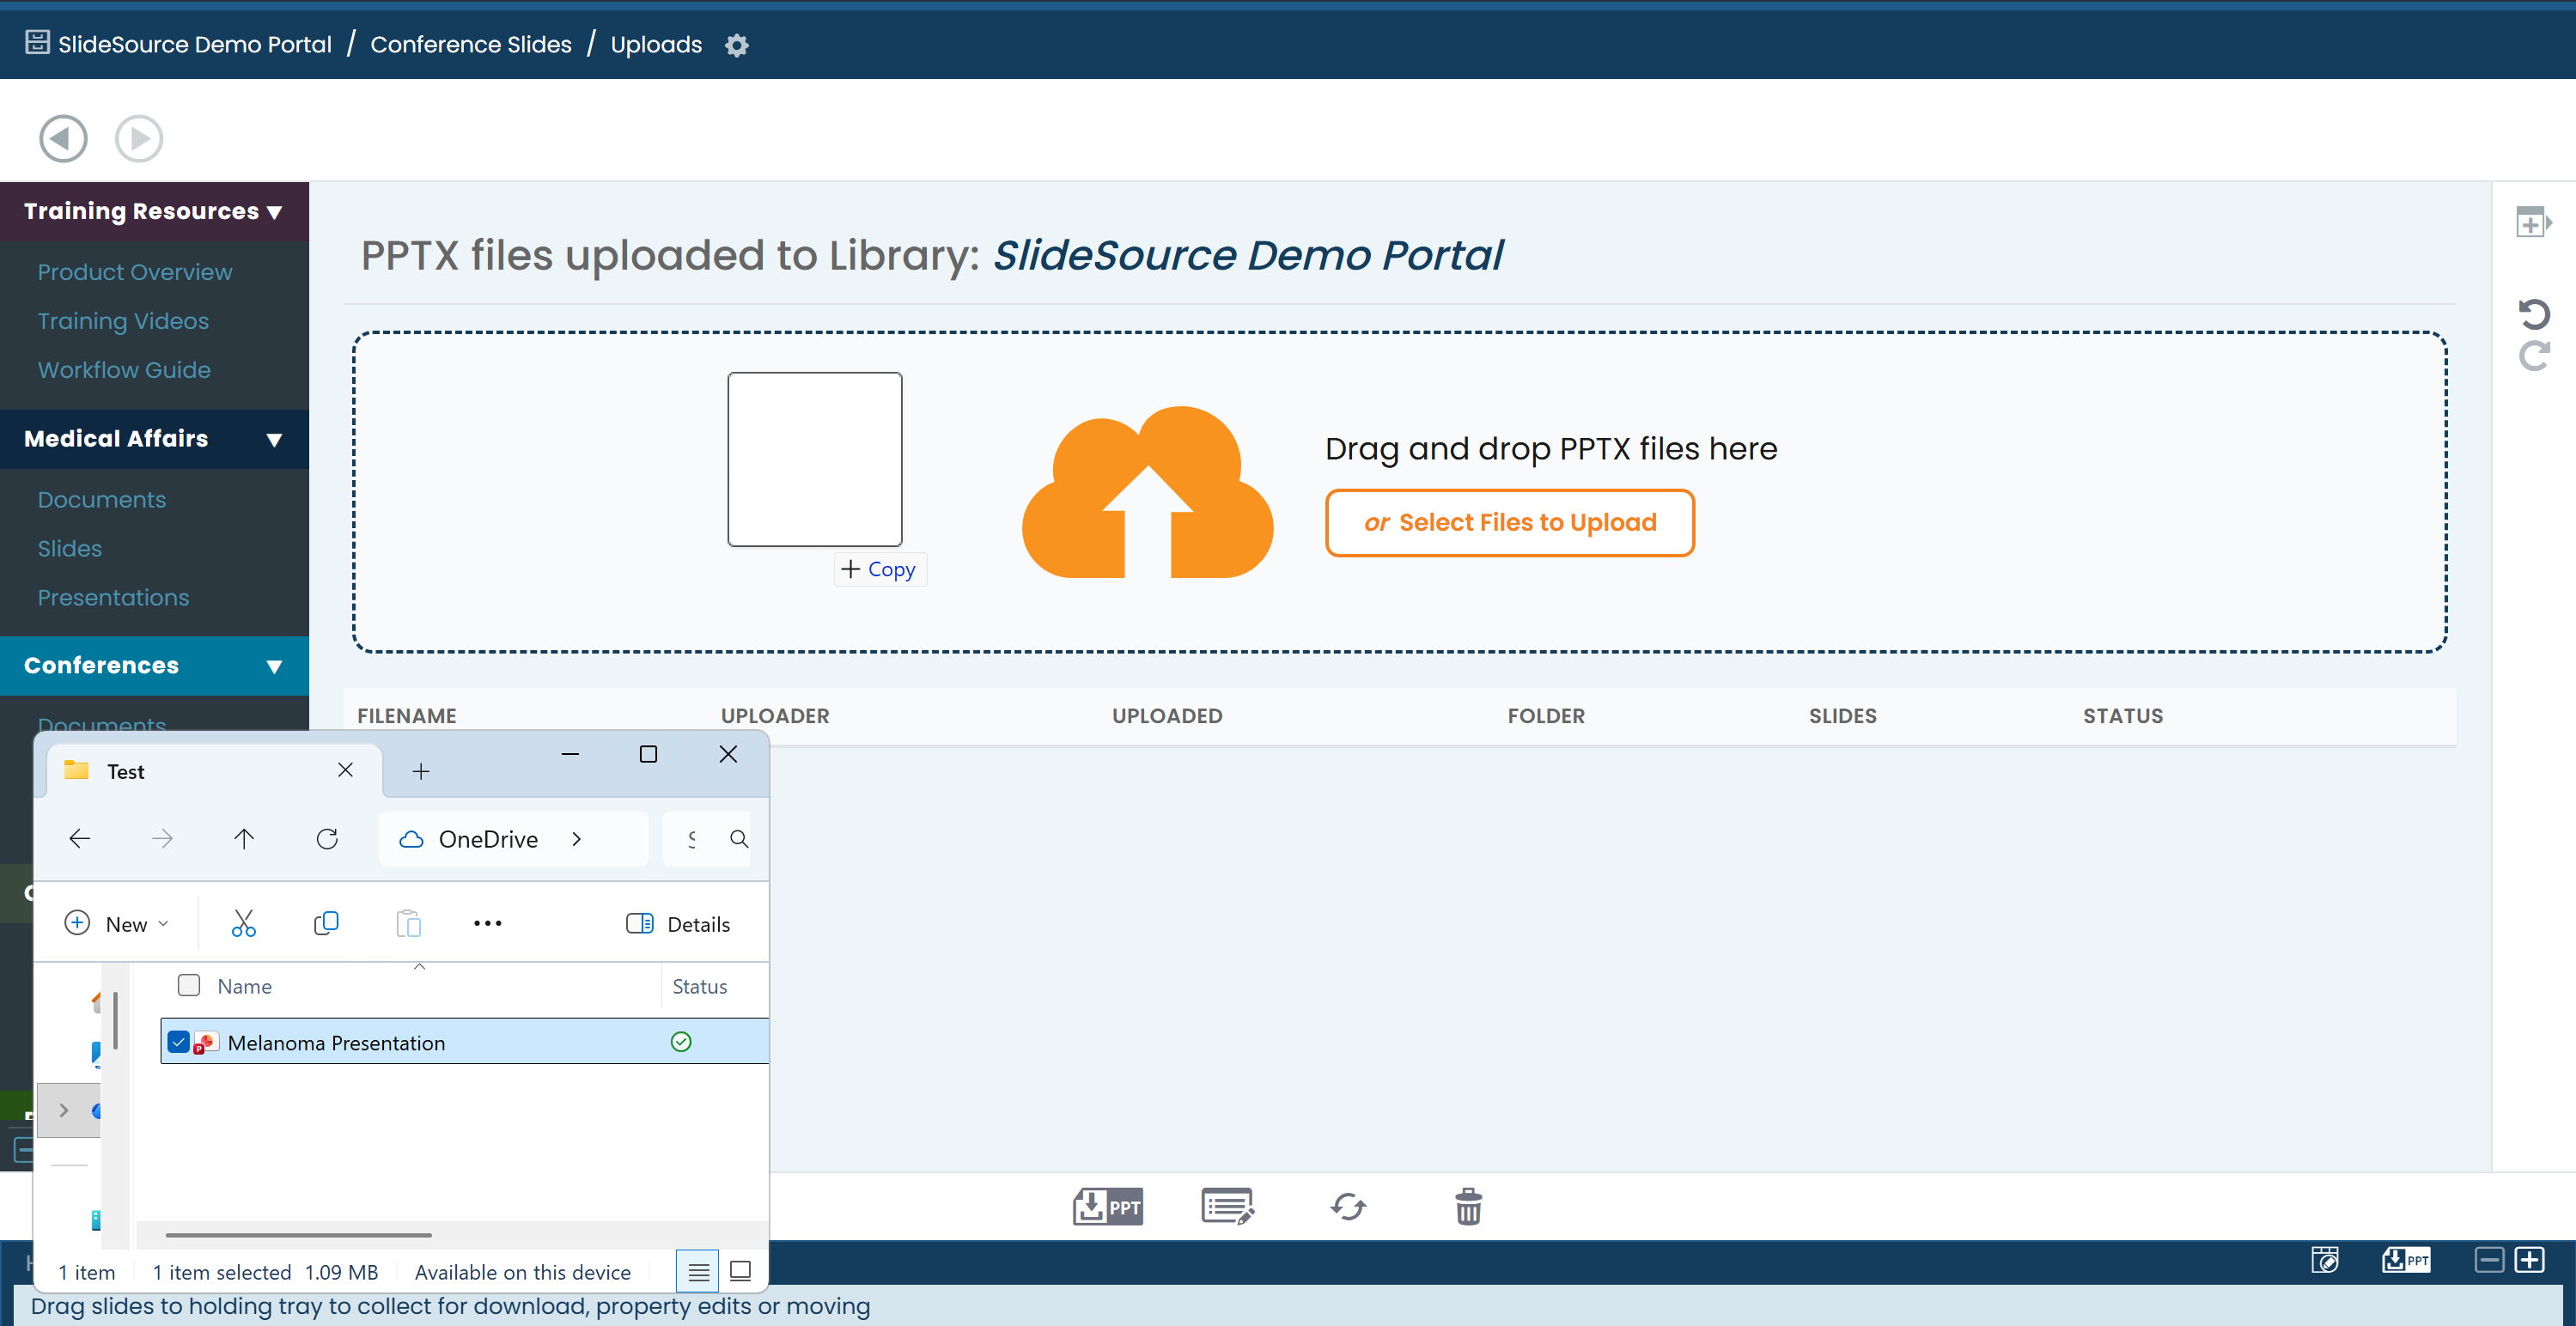Close the Test tab in File Explorer
The image size is (2576, 1326).
(x=345, y=770)
